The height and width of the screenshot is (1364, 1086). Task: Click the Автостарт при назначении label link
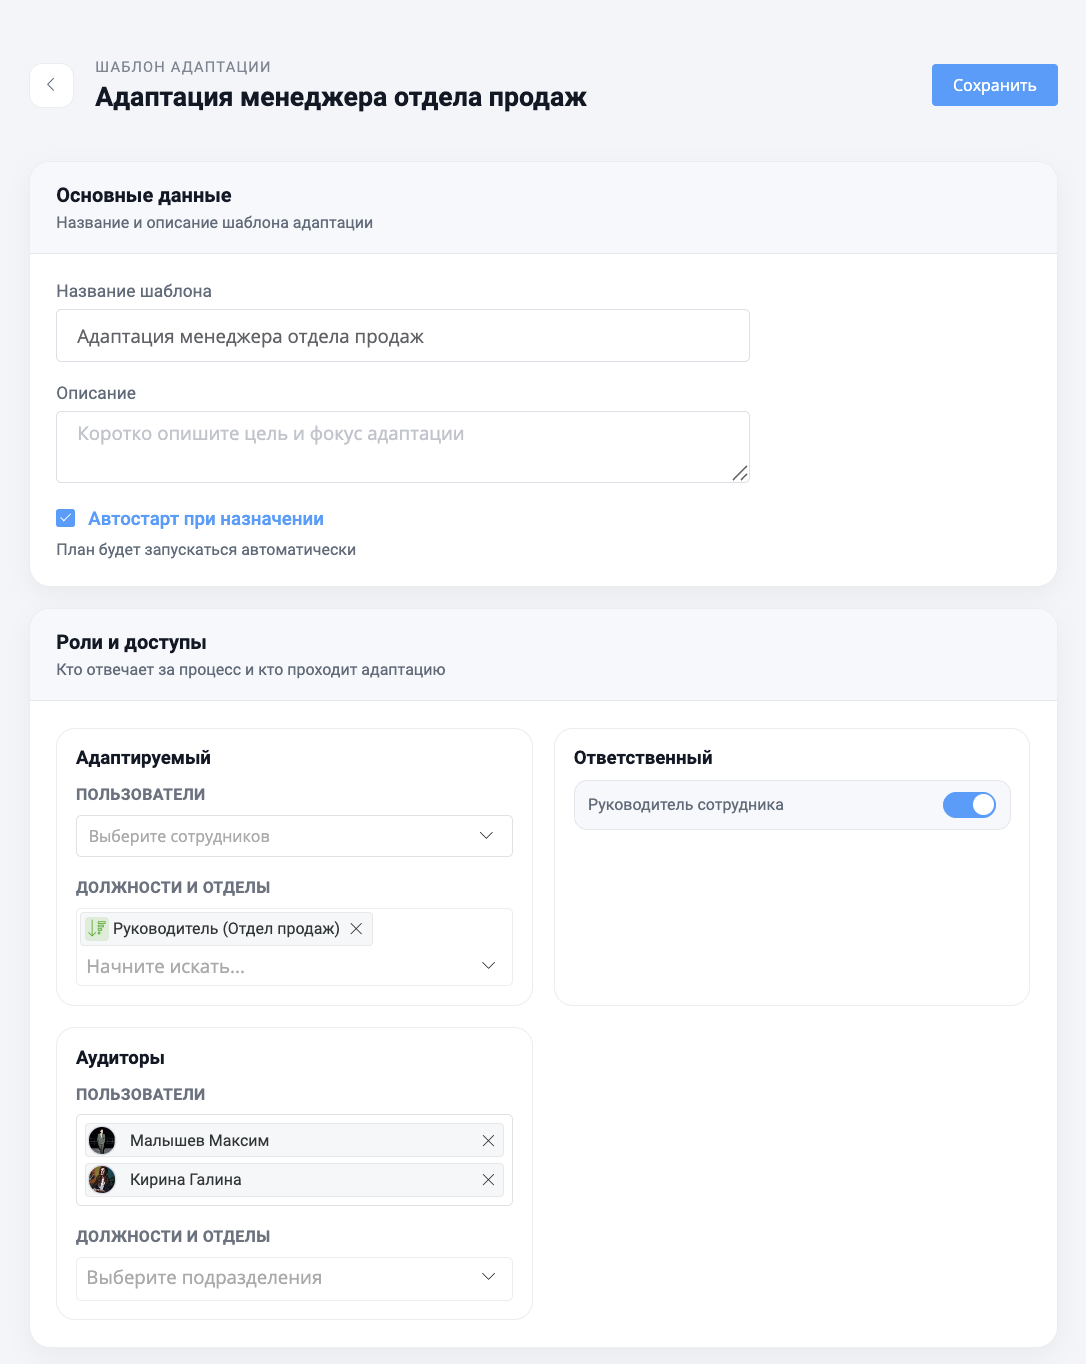pyautogui.click(x=205, y=518)
